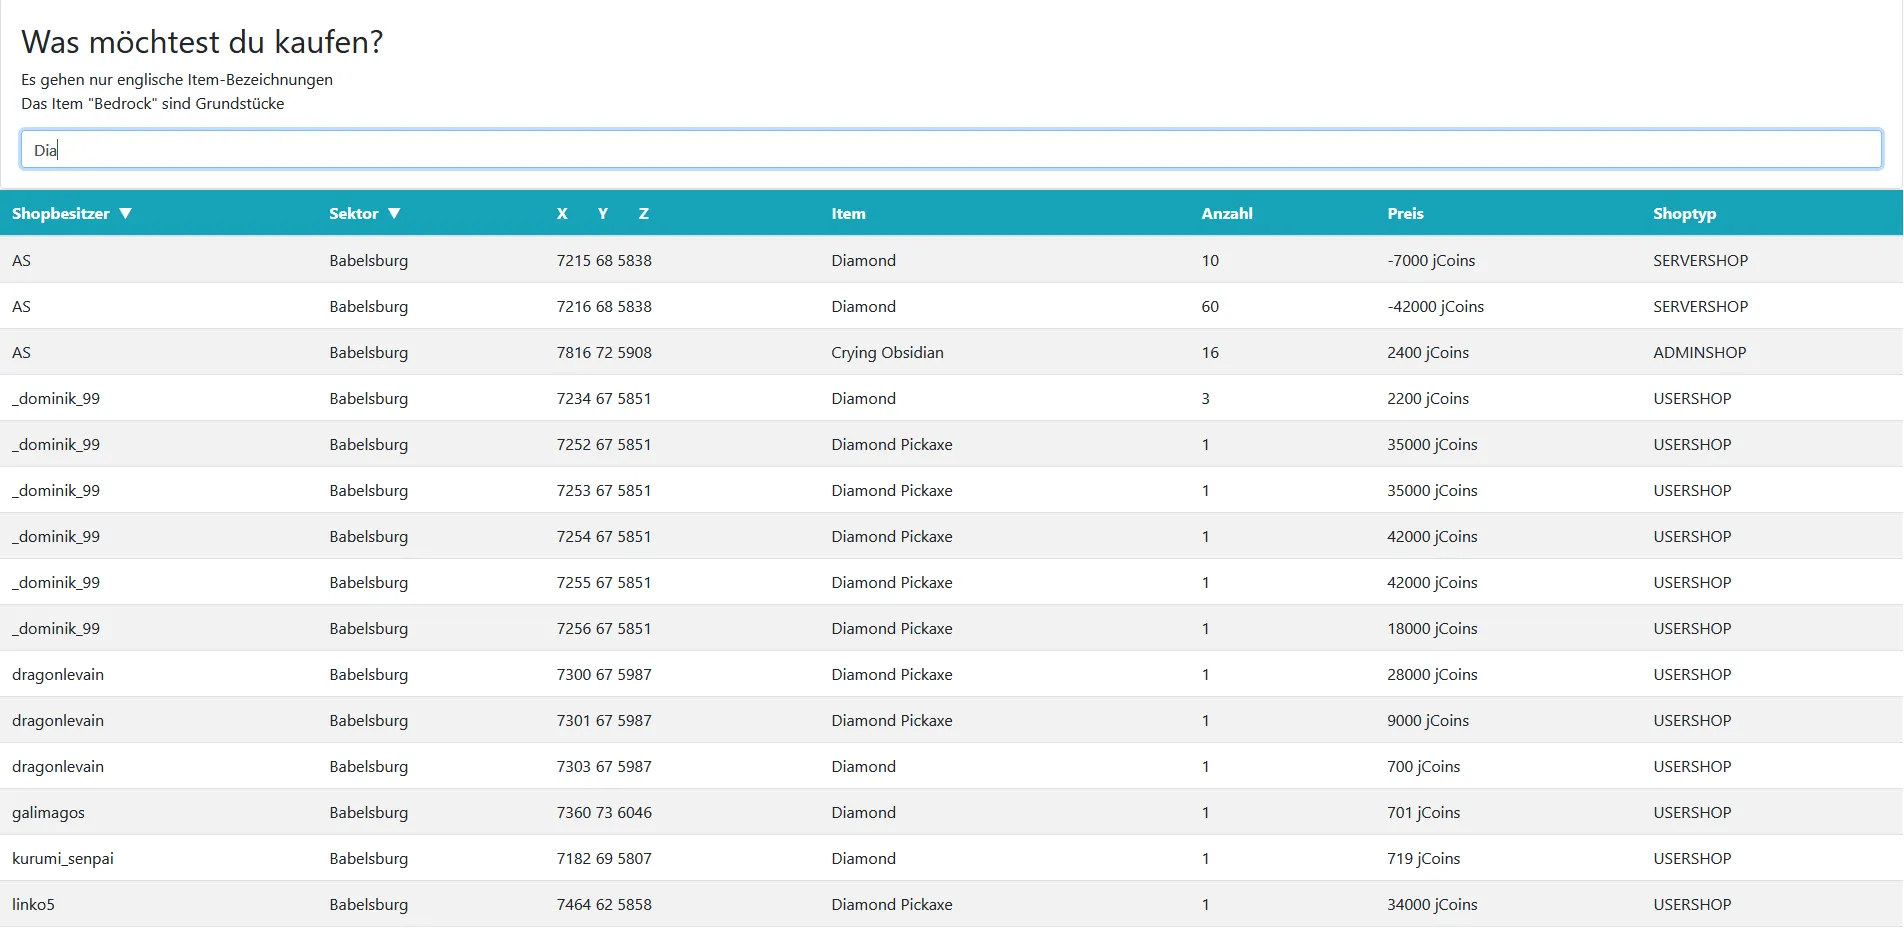Viewport: 1904px width, 930px height.
Task: Click the Y coordinate header
Action: tap(603, 213)
